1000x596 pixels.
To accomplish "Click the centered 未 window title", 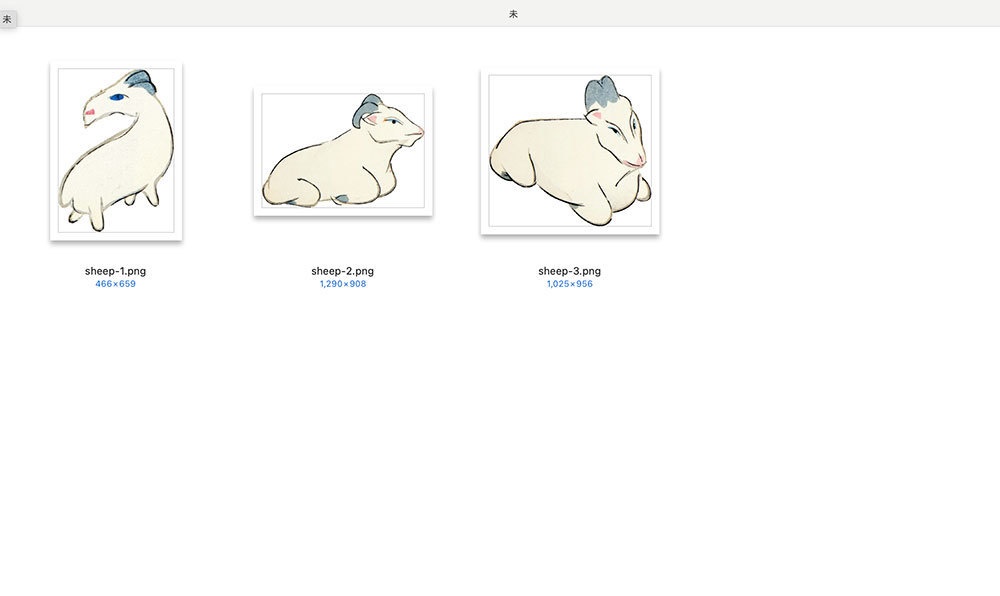I will coord(513,13).
